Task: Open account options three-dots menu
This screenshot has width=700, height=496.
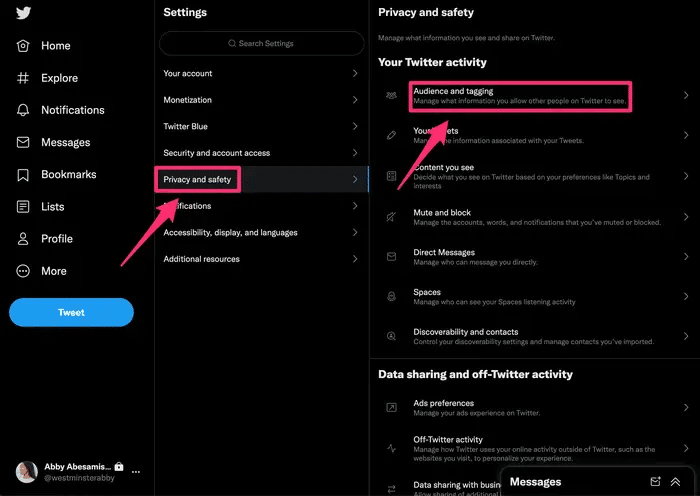Action: tap(136, 472)
